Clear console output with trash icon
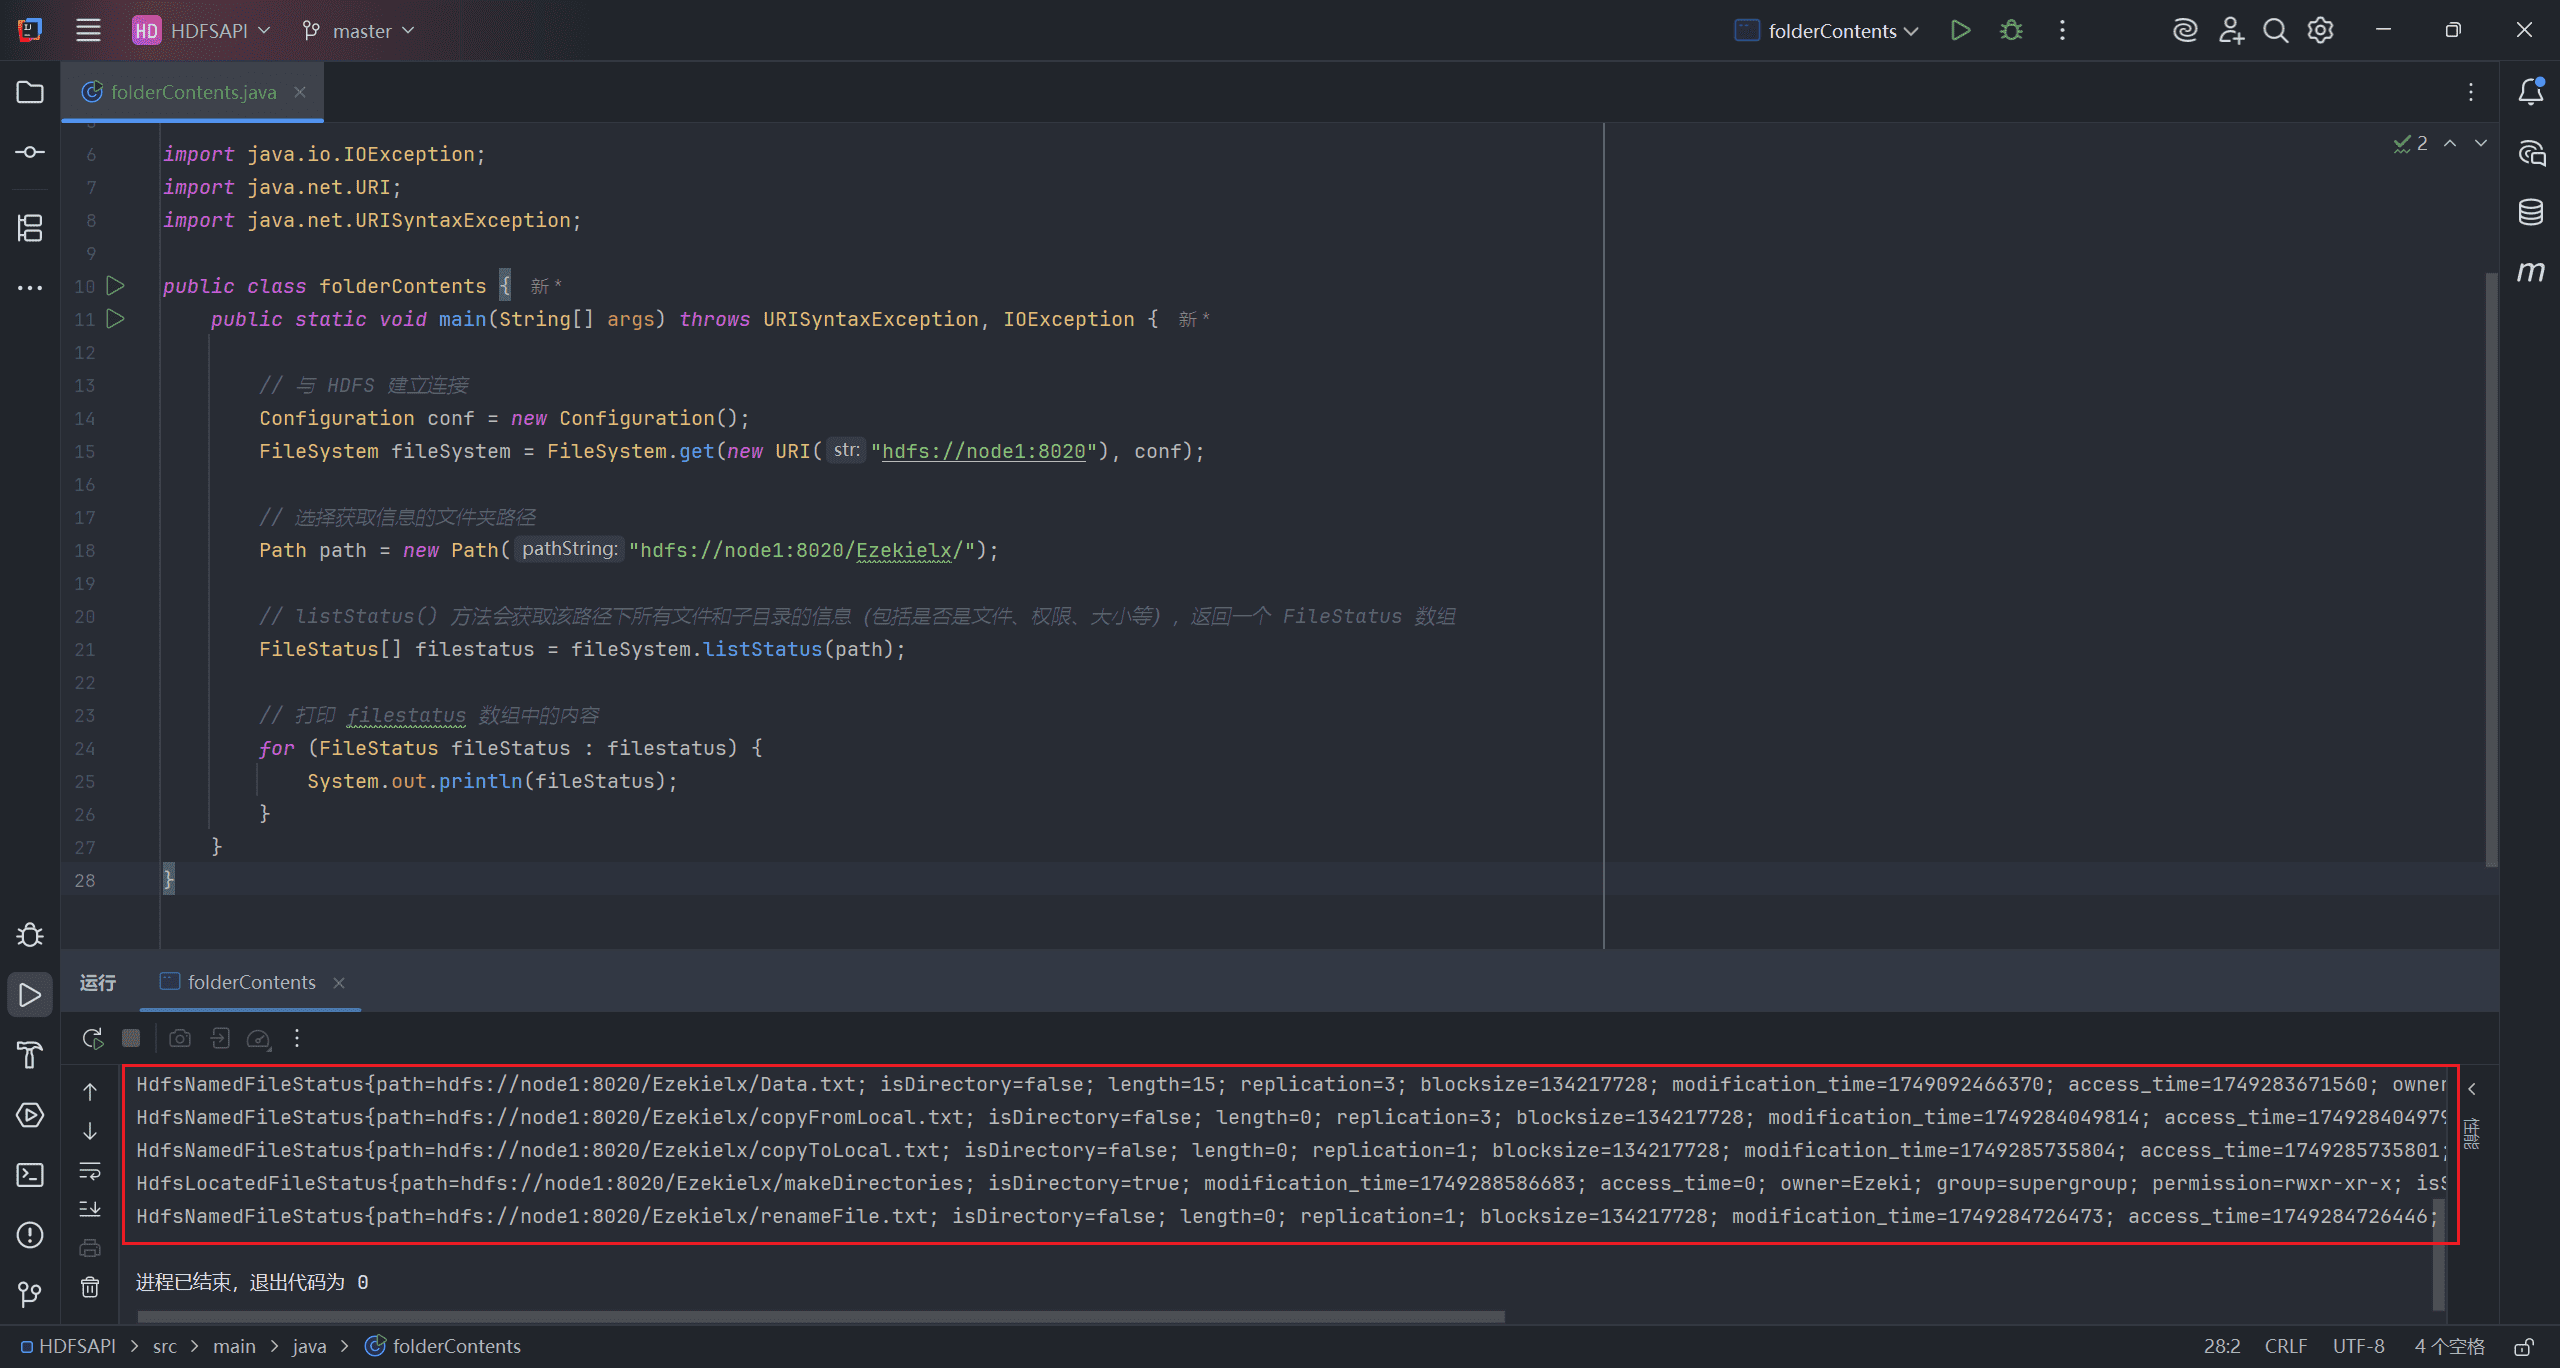 90,1286
